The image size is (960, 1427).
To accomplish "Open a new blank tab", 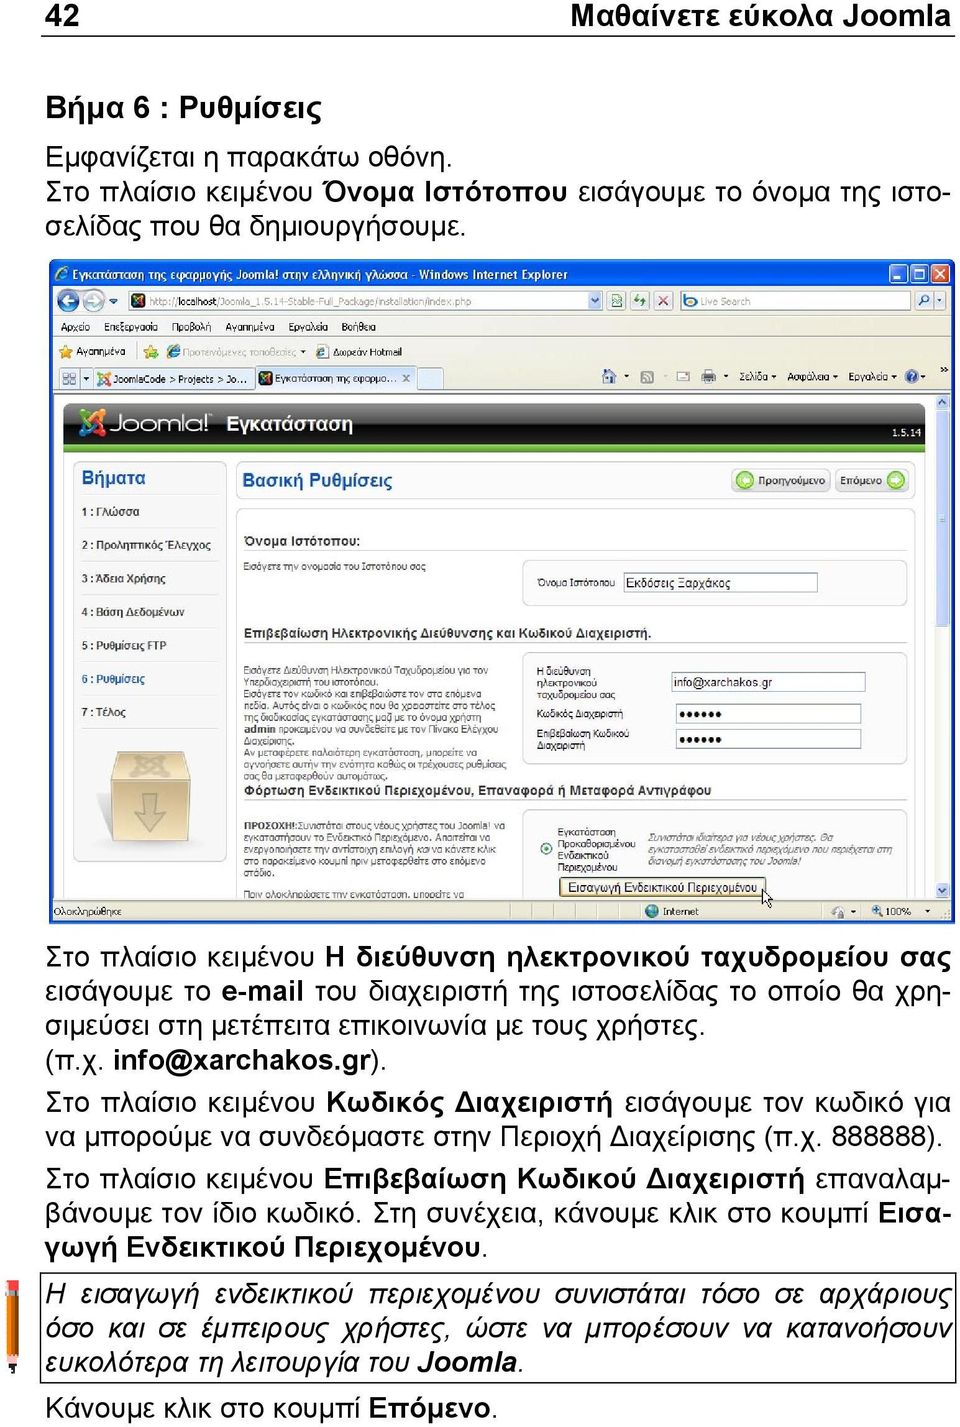I will 430,378.
